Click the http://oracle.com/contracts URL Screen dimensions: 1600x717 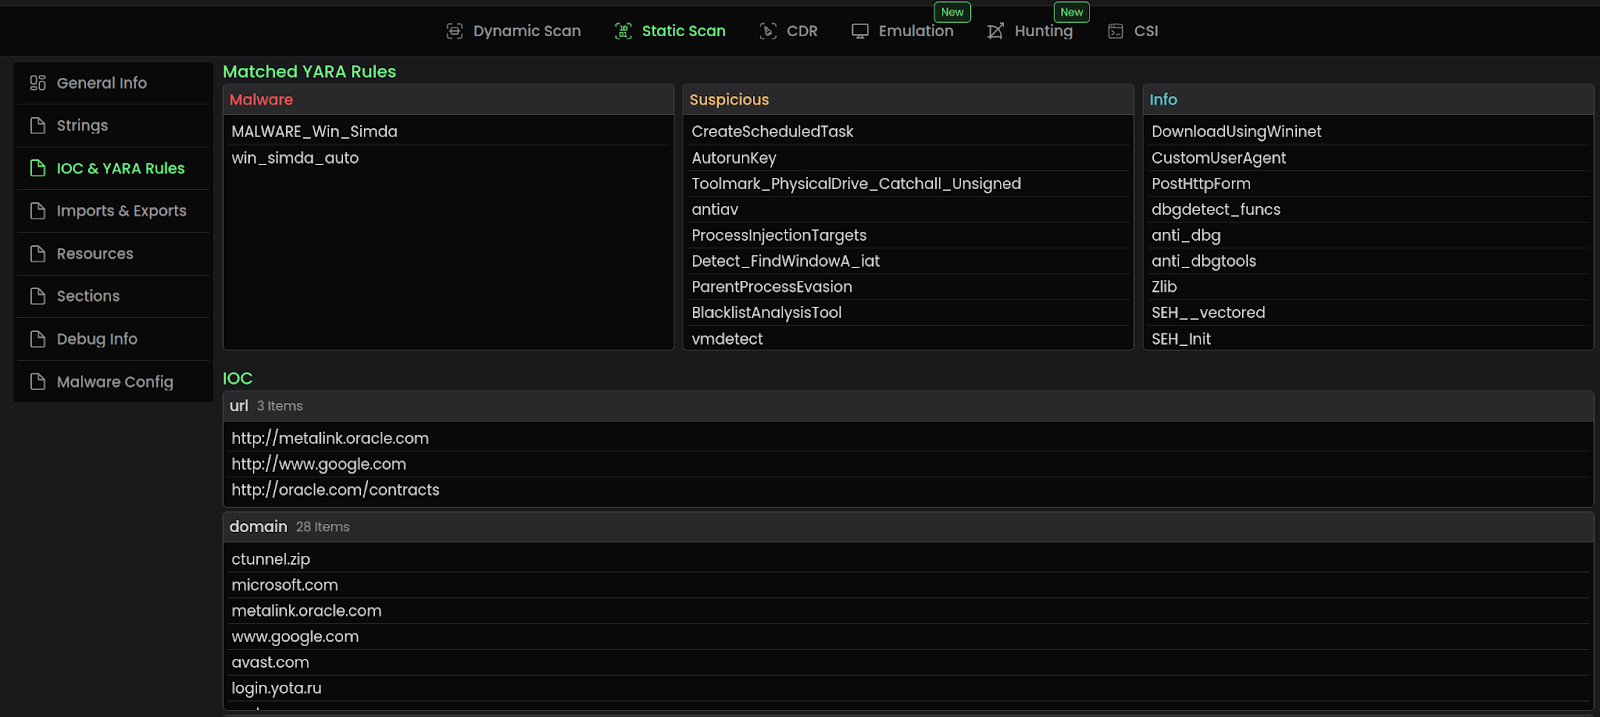[x=335, y=490]
